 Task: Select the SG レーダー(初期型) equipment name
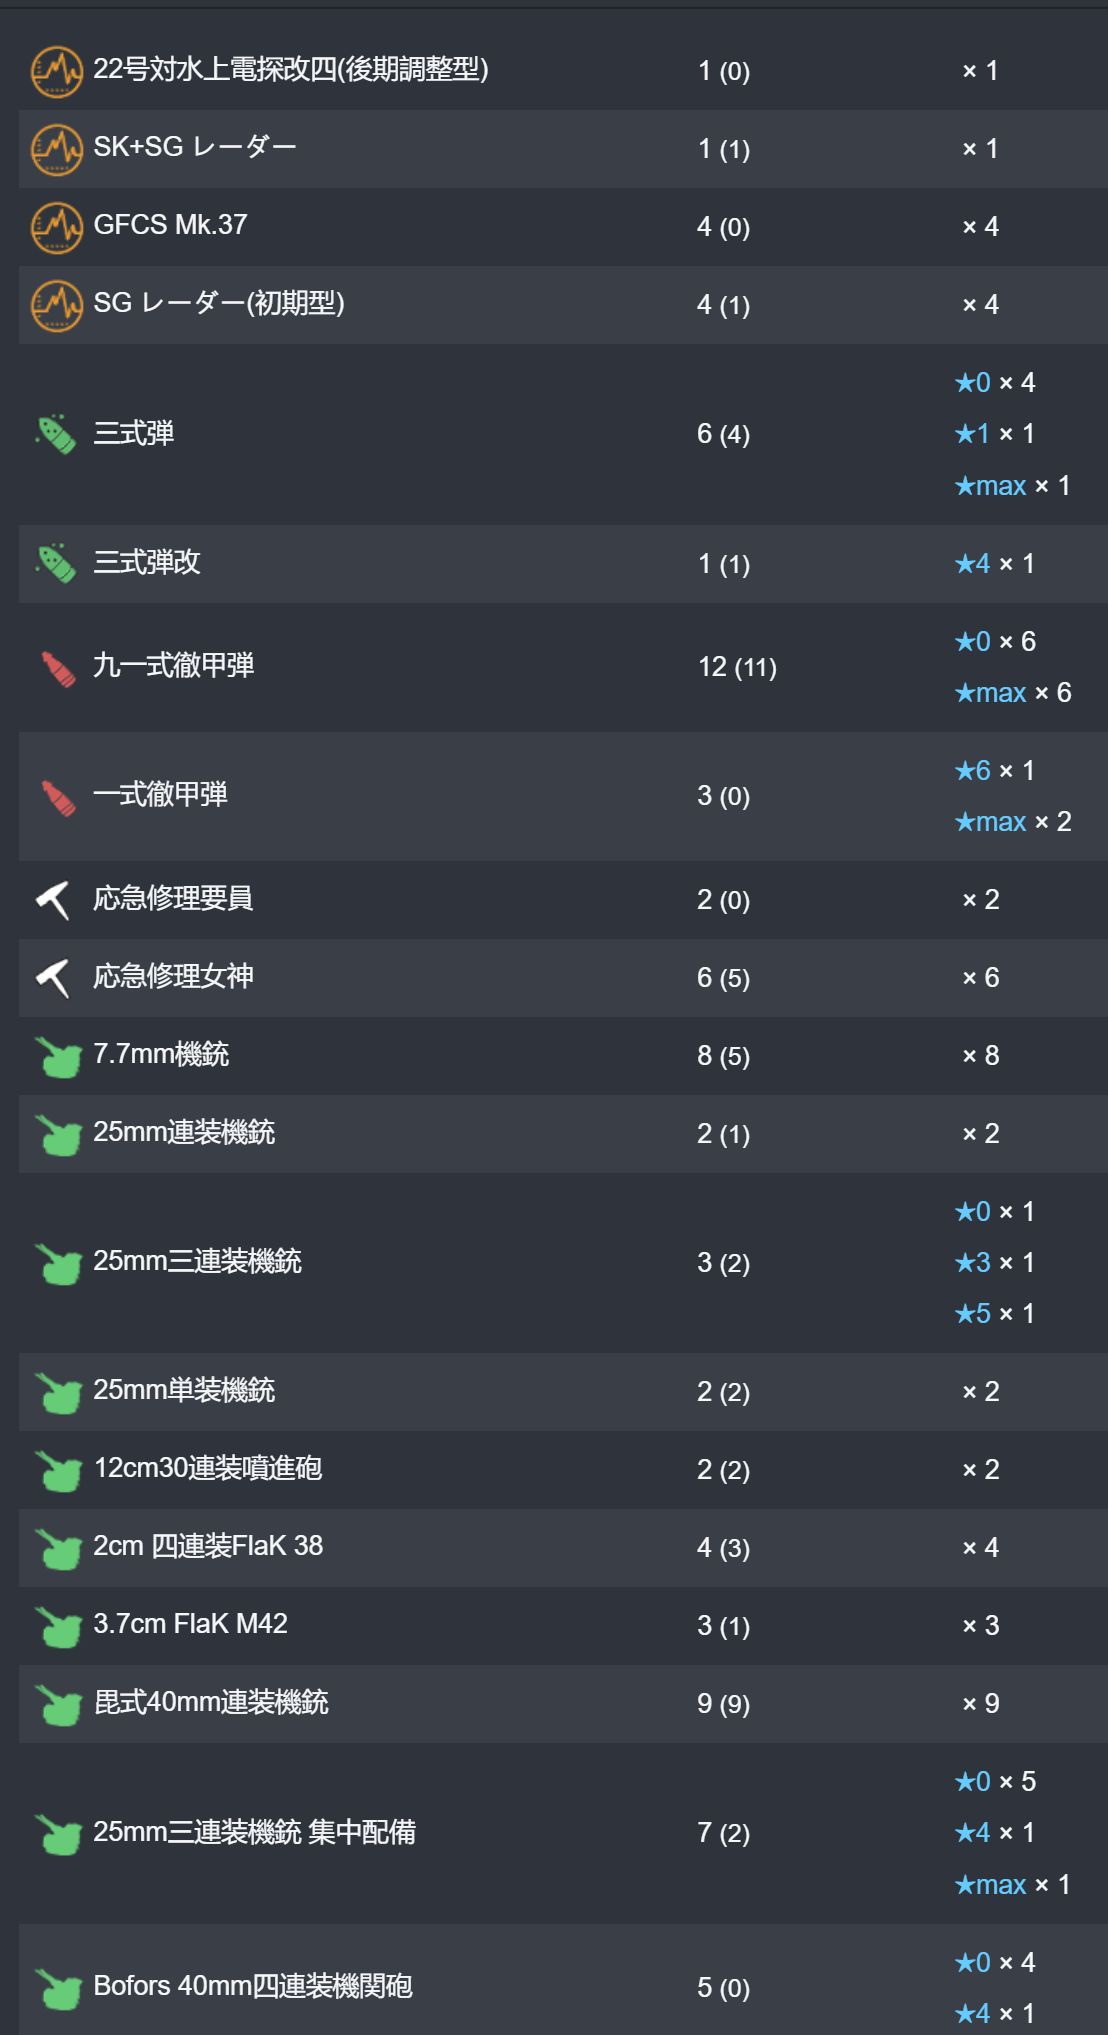219,303
